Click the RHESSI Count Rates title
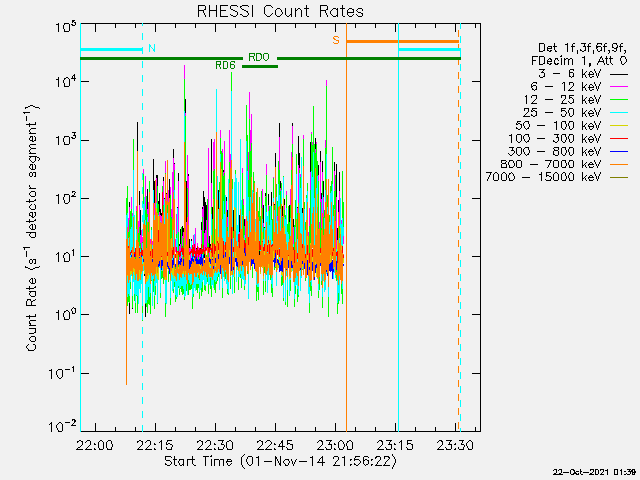Screen dimensions: 640x480 [x=280, y=11]
